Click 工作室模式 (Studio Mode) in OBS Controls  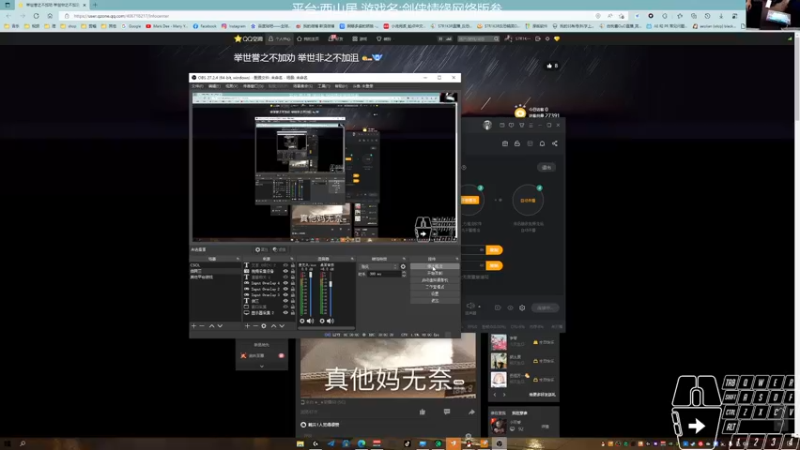(435, 287)
